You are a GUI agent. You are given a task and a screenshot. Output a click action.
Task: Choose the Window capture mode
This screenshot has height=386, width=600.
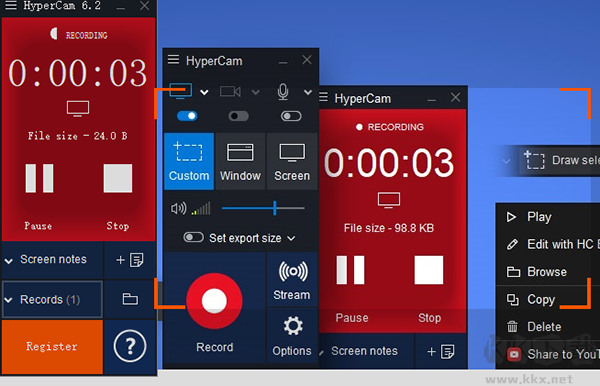point(240,161)
